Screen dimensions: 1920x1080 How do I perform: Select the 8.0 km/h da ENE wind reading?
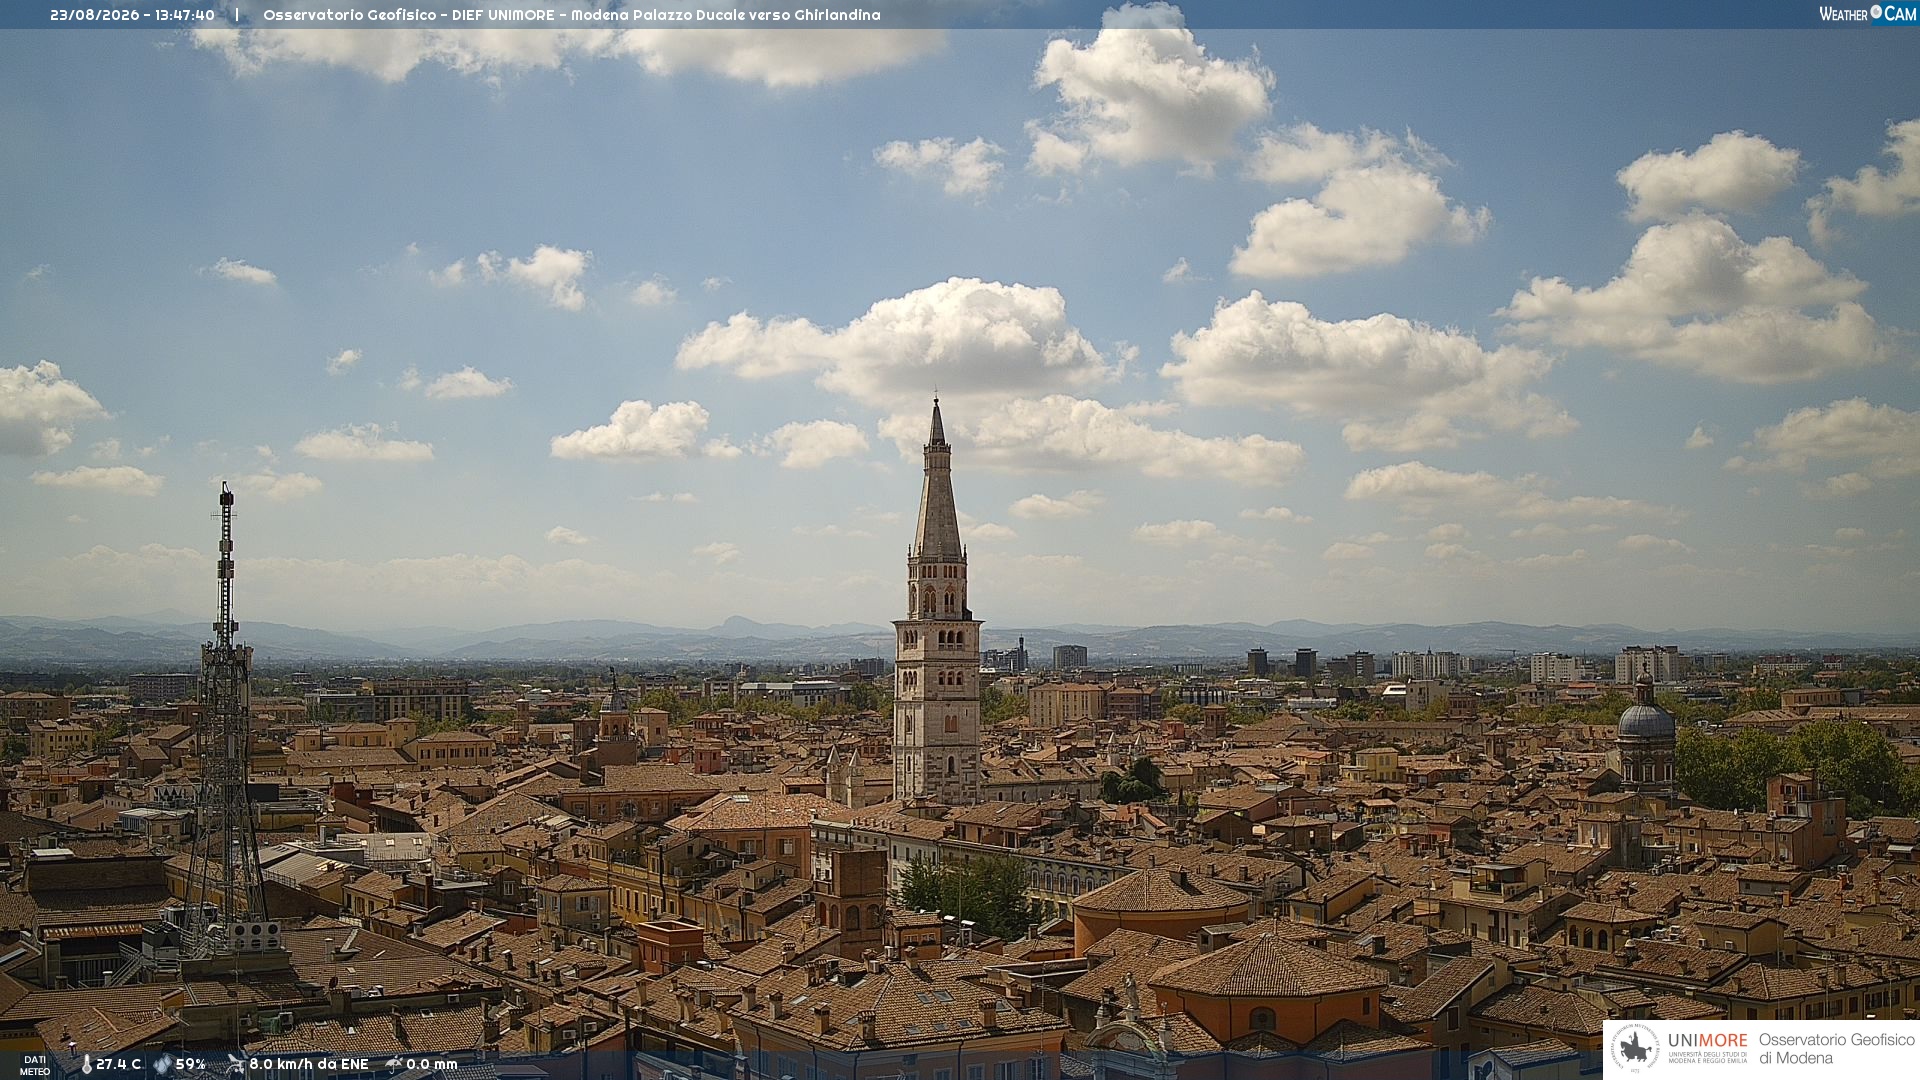pyautogui.click(x=308, y=1065)
